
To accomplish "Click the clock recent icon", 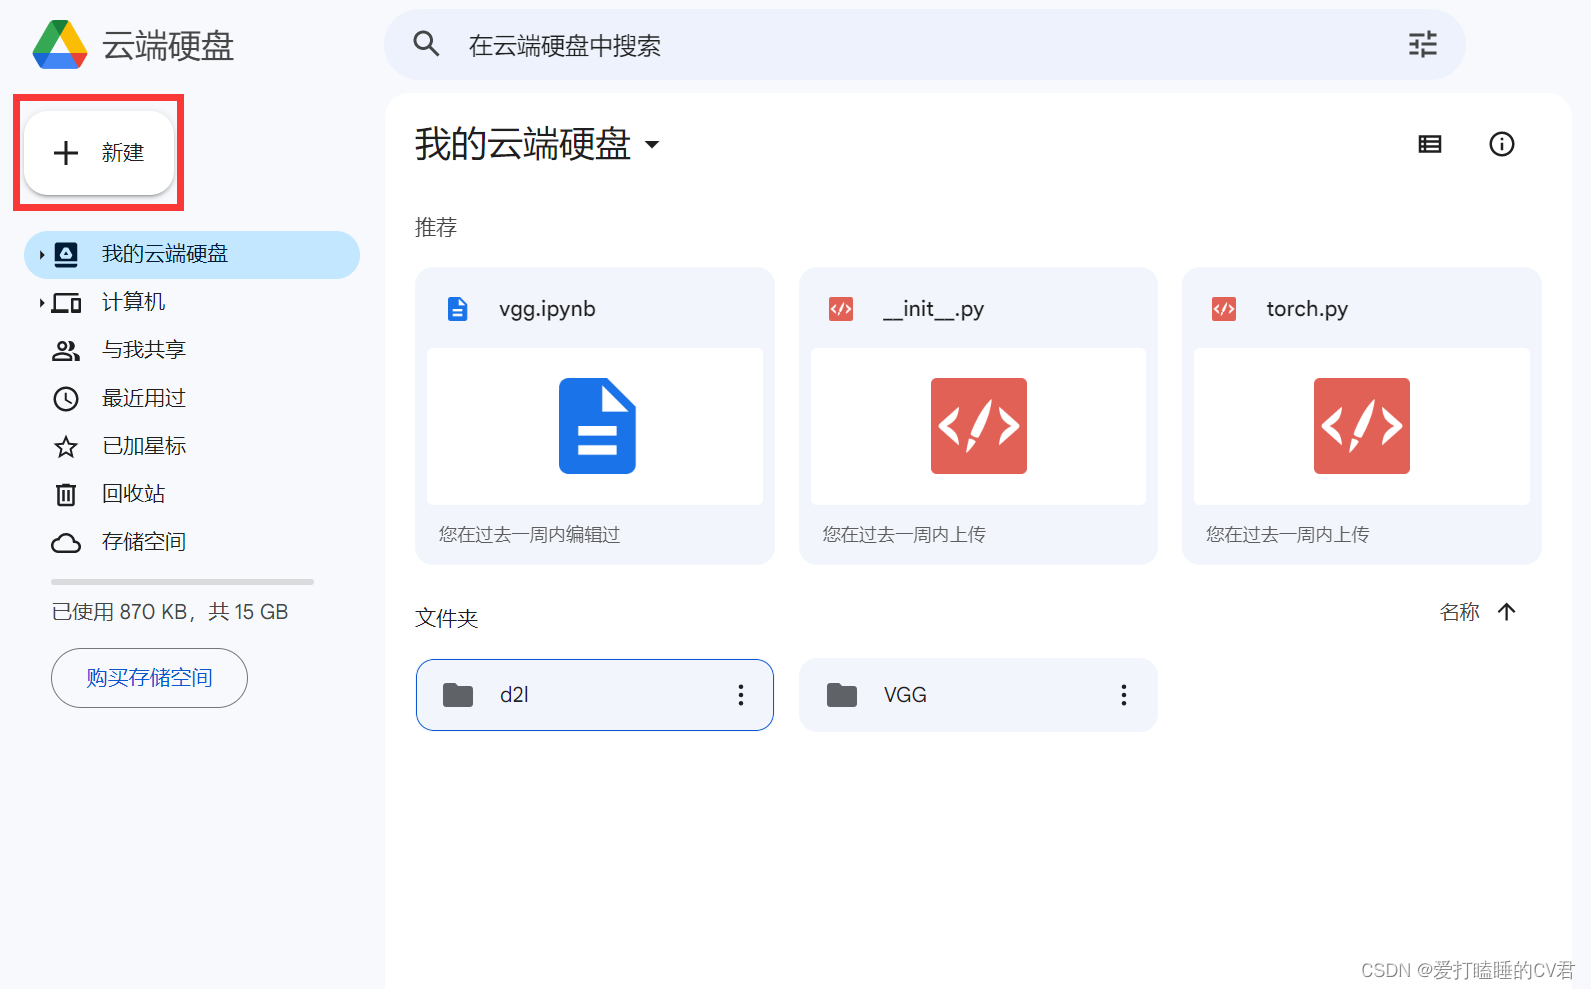I will tap(66, 399).
